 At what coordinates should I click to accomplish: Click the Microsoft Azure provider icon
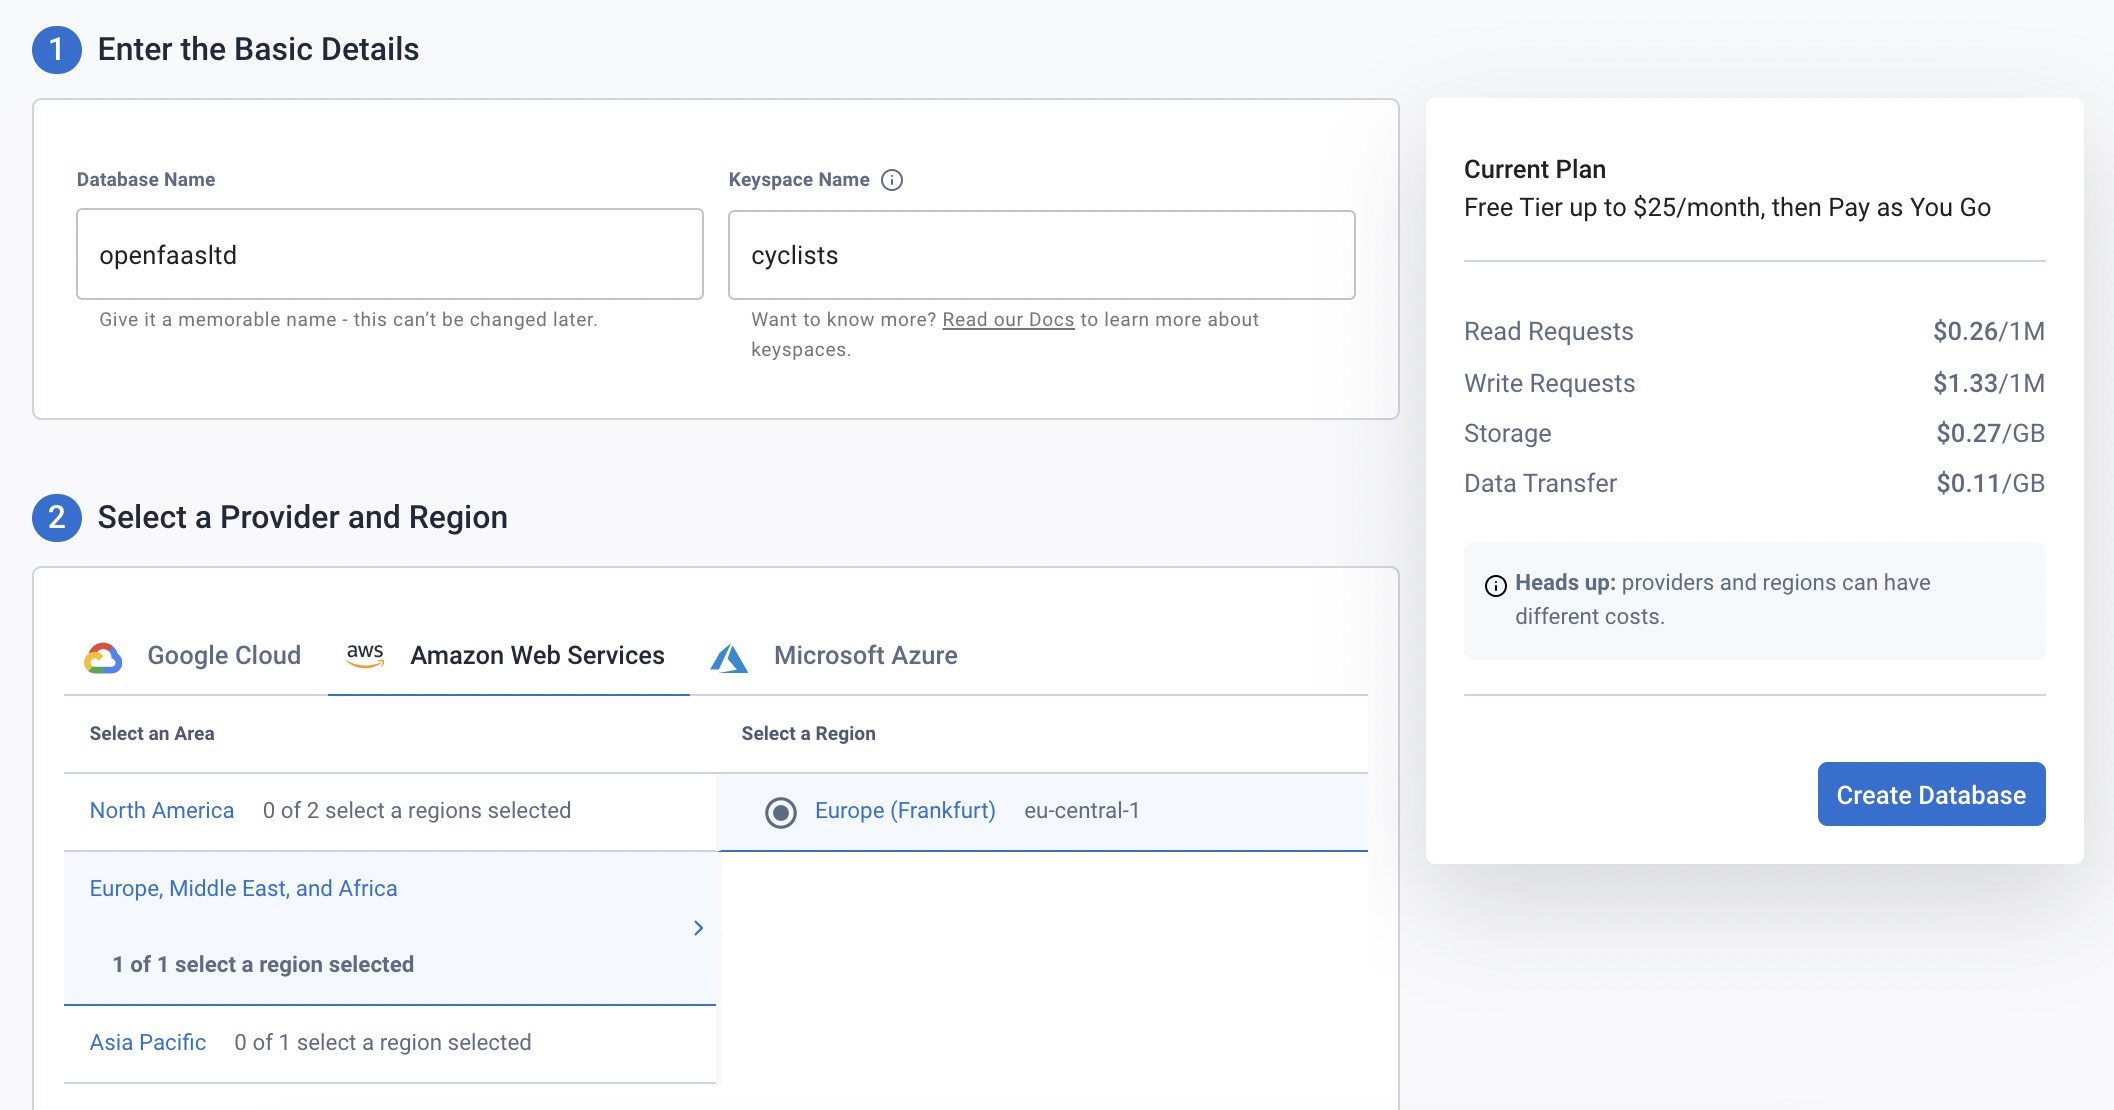tap(728, 654)
